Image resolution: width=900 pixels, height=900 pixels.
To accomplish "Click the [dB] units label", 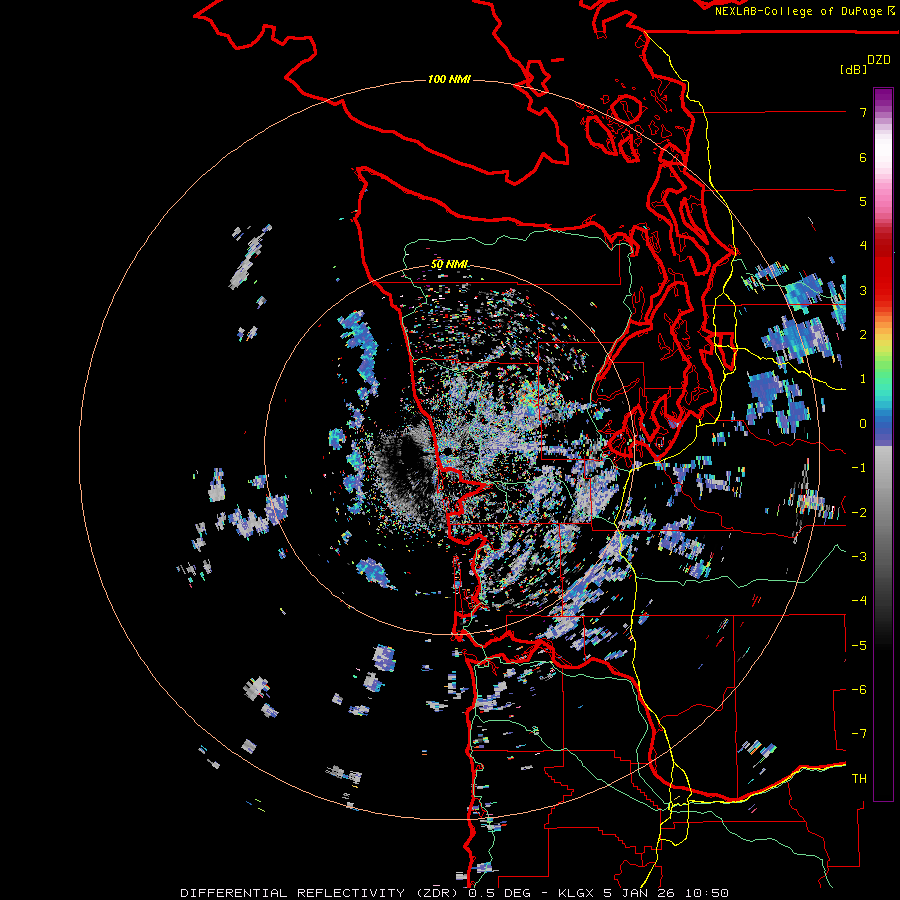I will (x=854, y=70).
